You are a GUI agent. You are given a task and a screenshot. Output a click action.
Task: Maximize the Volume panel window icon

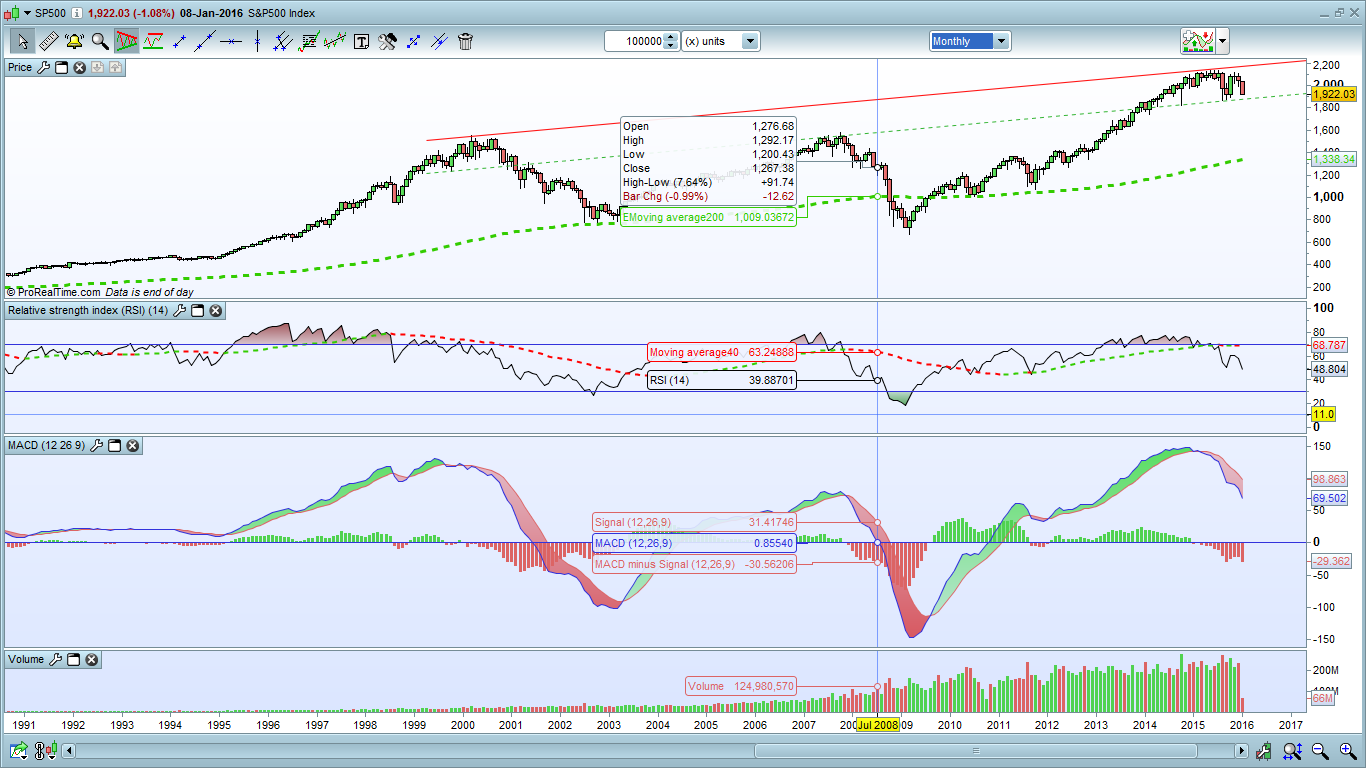(74, 659)
